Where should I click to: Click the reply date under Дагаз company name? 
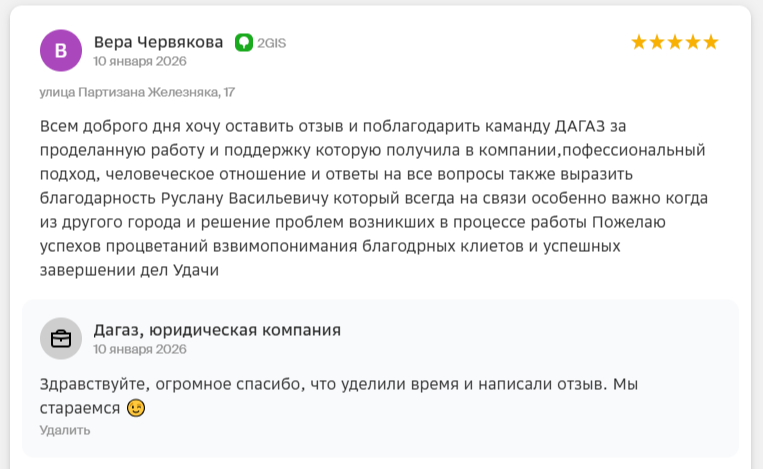[140, 350]
